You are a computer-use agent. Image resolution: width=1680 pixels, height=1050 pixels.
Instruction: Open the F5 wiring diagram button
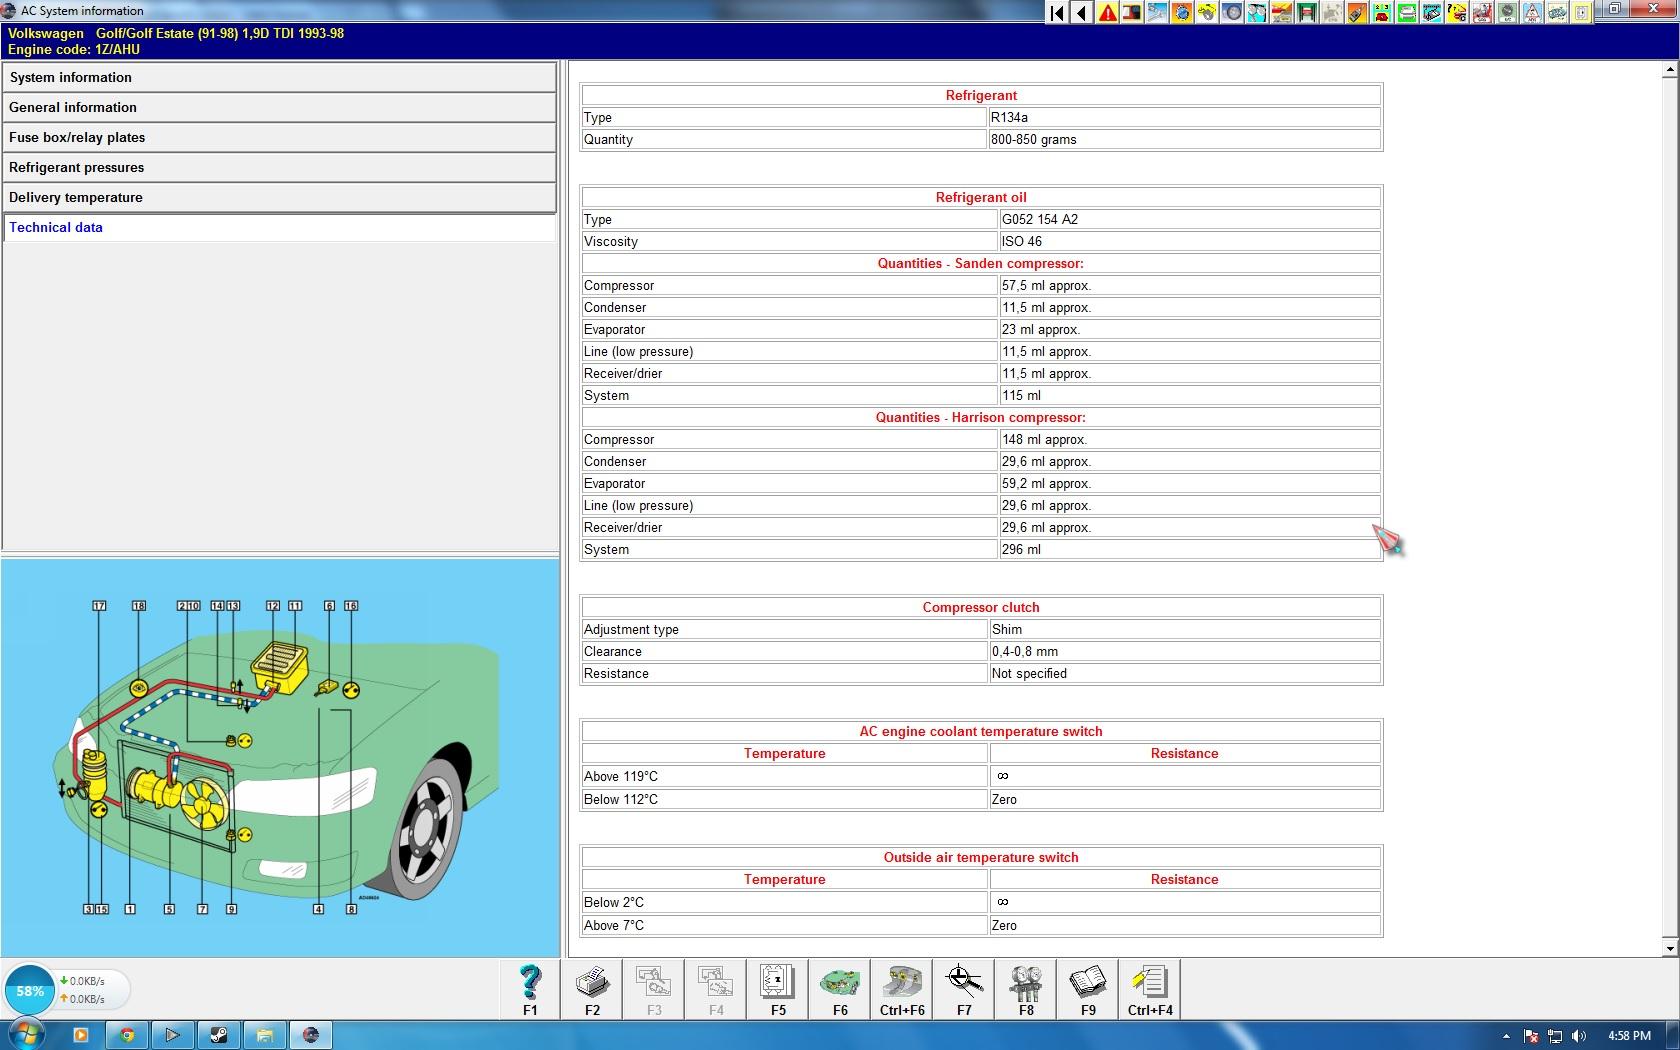pyautogui.click(x=778, y=989)
